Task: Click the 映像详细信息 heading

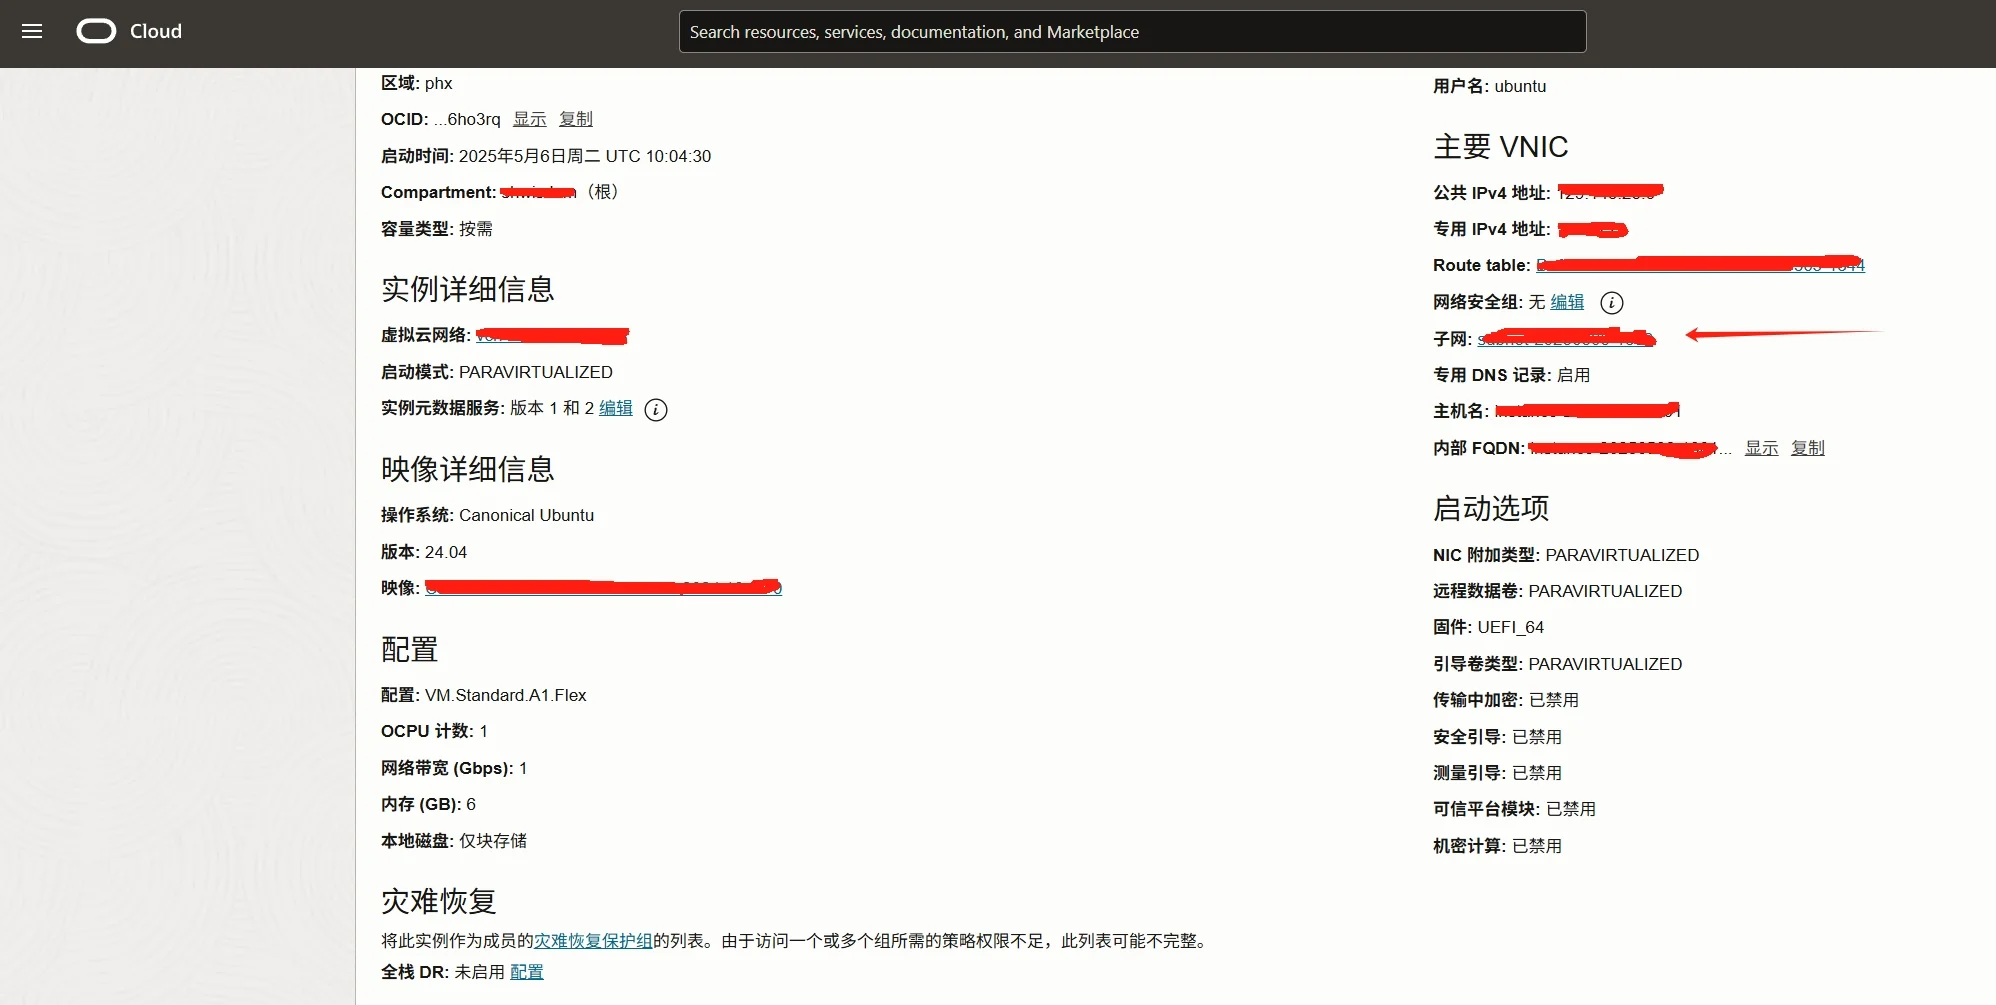Action: (467, 469)
